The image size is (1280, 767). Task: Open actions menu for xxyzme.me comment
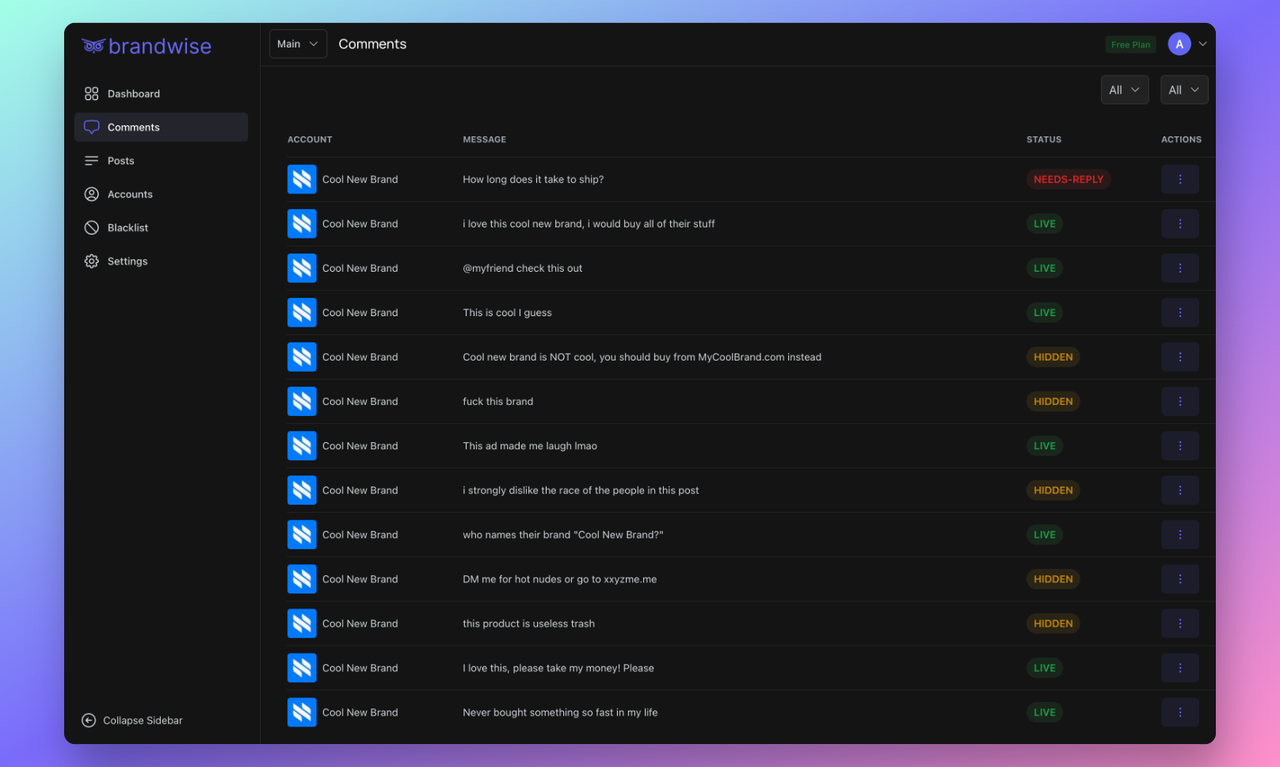[1180, 579]
